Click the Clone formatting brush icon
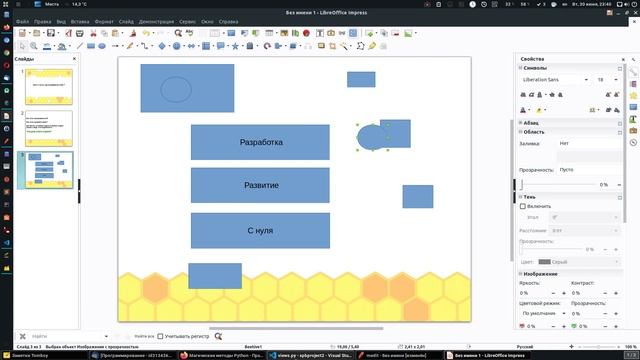Screen dimensions: 640x360 pyautogui.click(x=133, y=33)
